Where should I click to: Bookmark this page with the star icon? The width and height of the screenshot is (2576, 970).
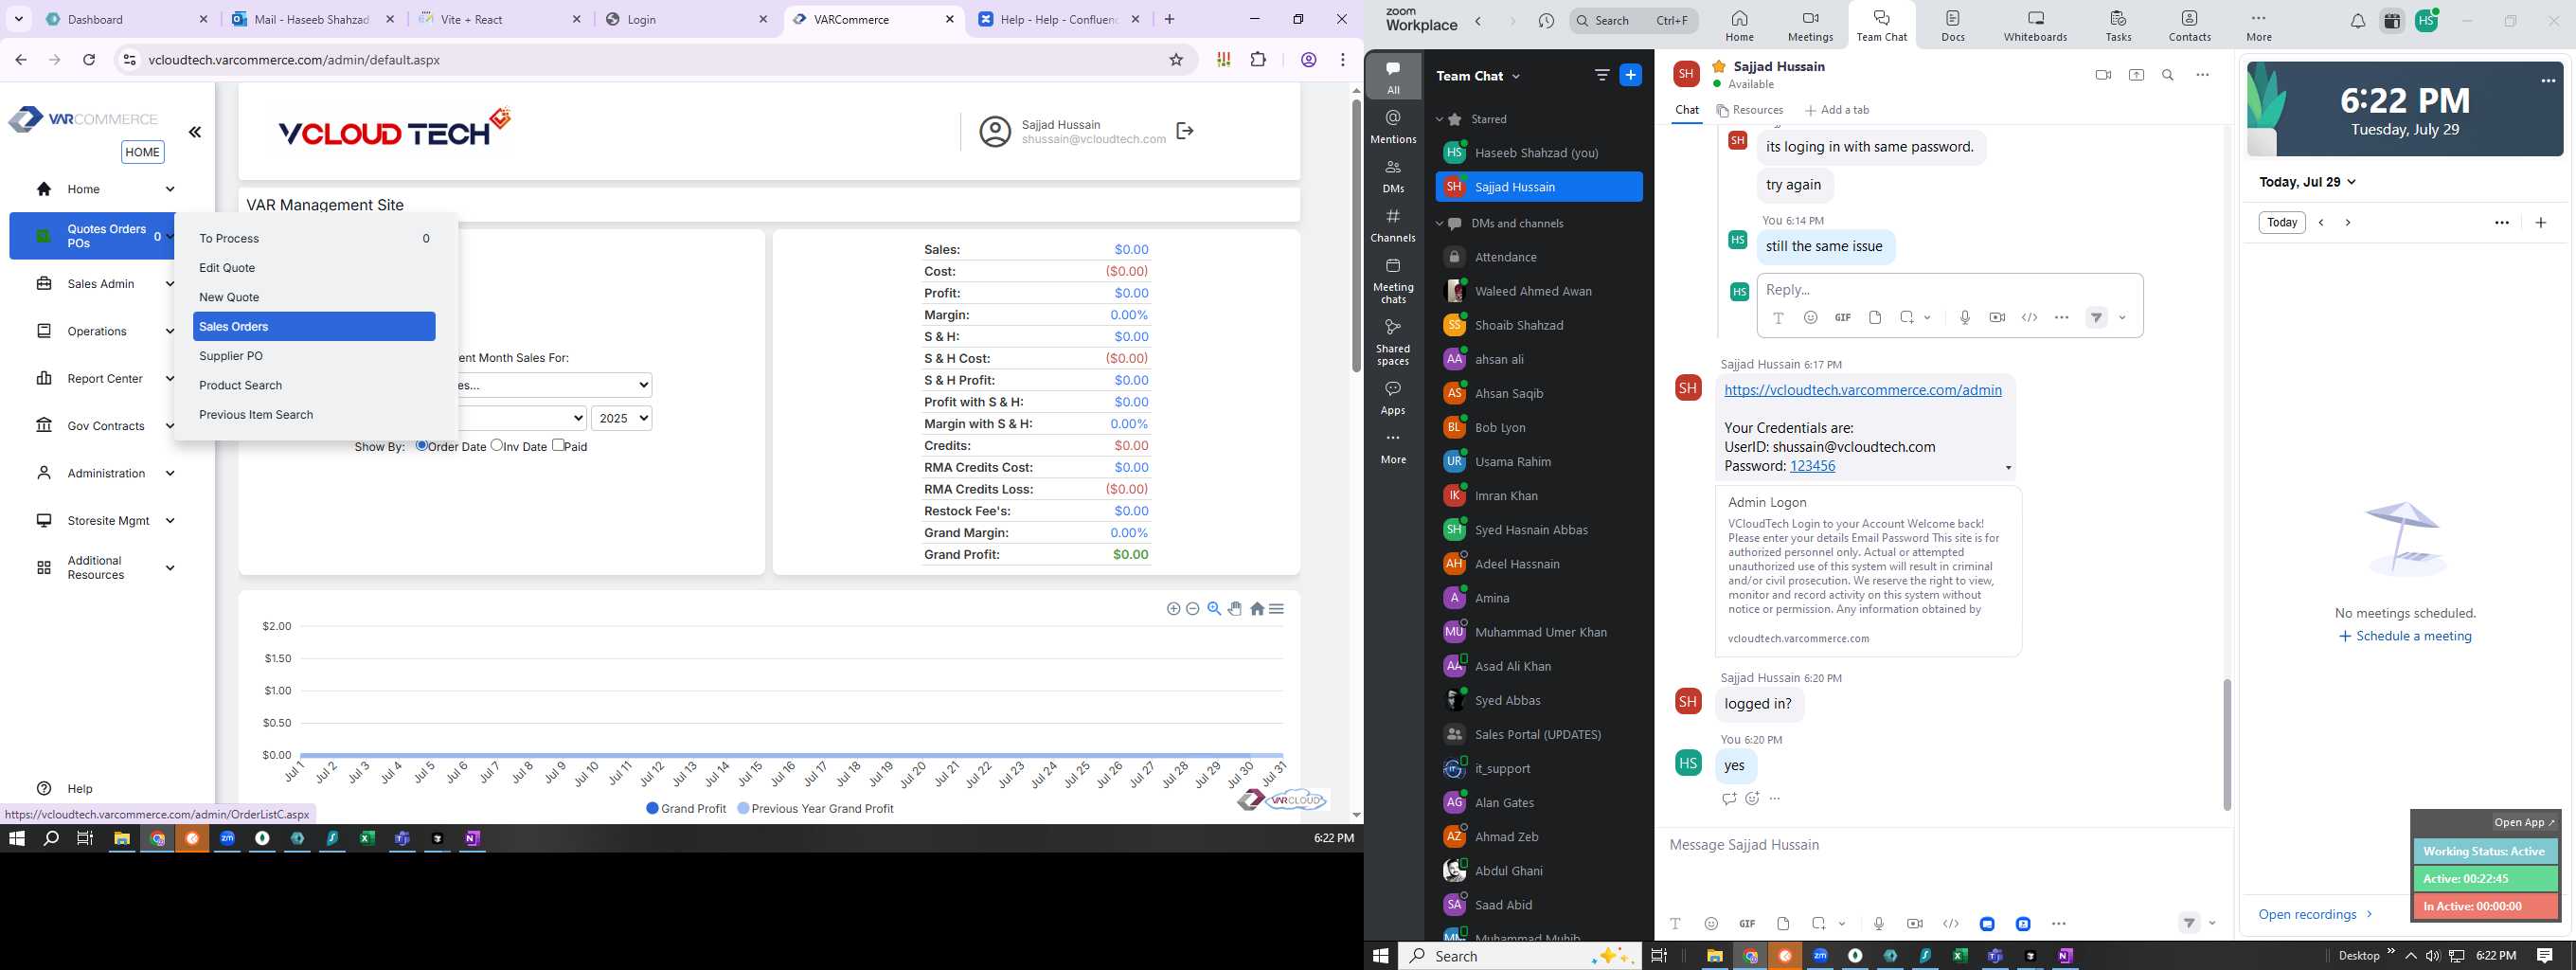point(1176,60)
